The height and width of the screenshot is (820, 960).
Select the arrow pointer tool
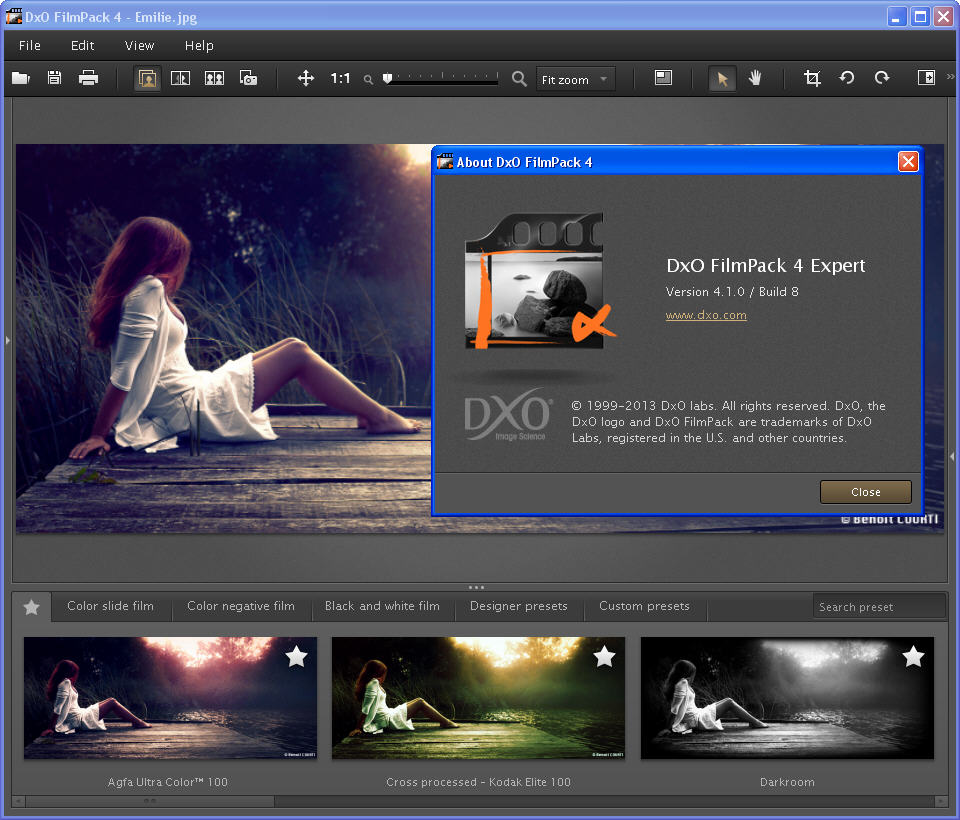pos(722,78)
